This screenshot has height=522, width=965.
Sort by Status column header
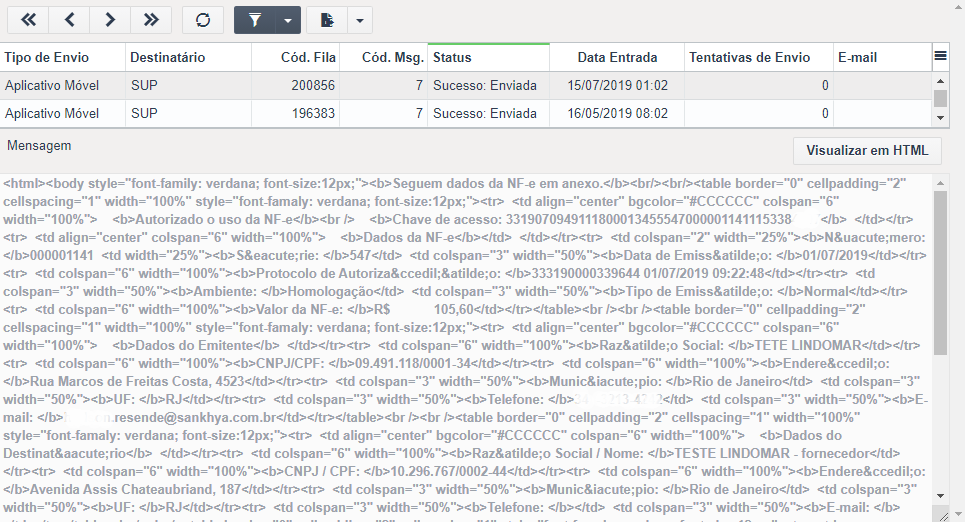489,57
